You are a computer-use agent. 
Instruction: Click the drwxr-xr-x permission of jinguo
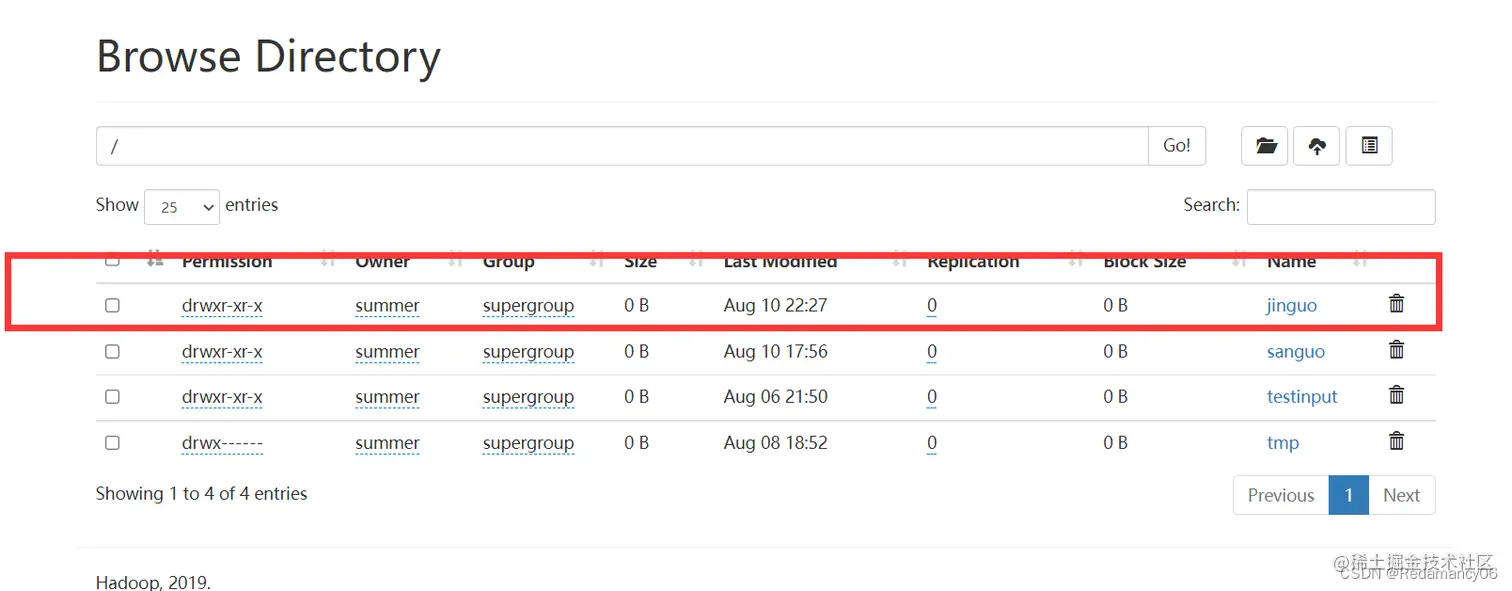click(222, 305)
